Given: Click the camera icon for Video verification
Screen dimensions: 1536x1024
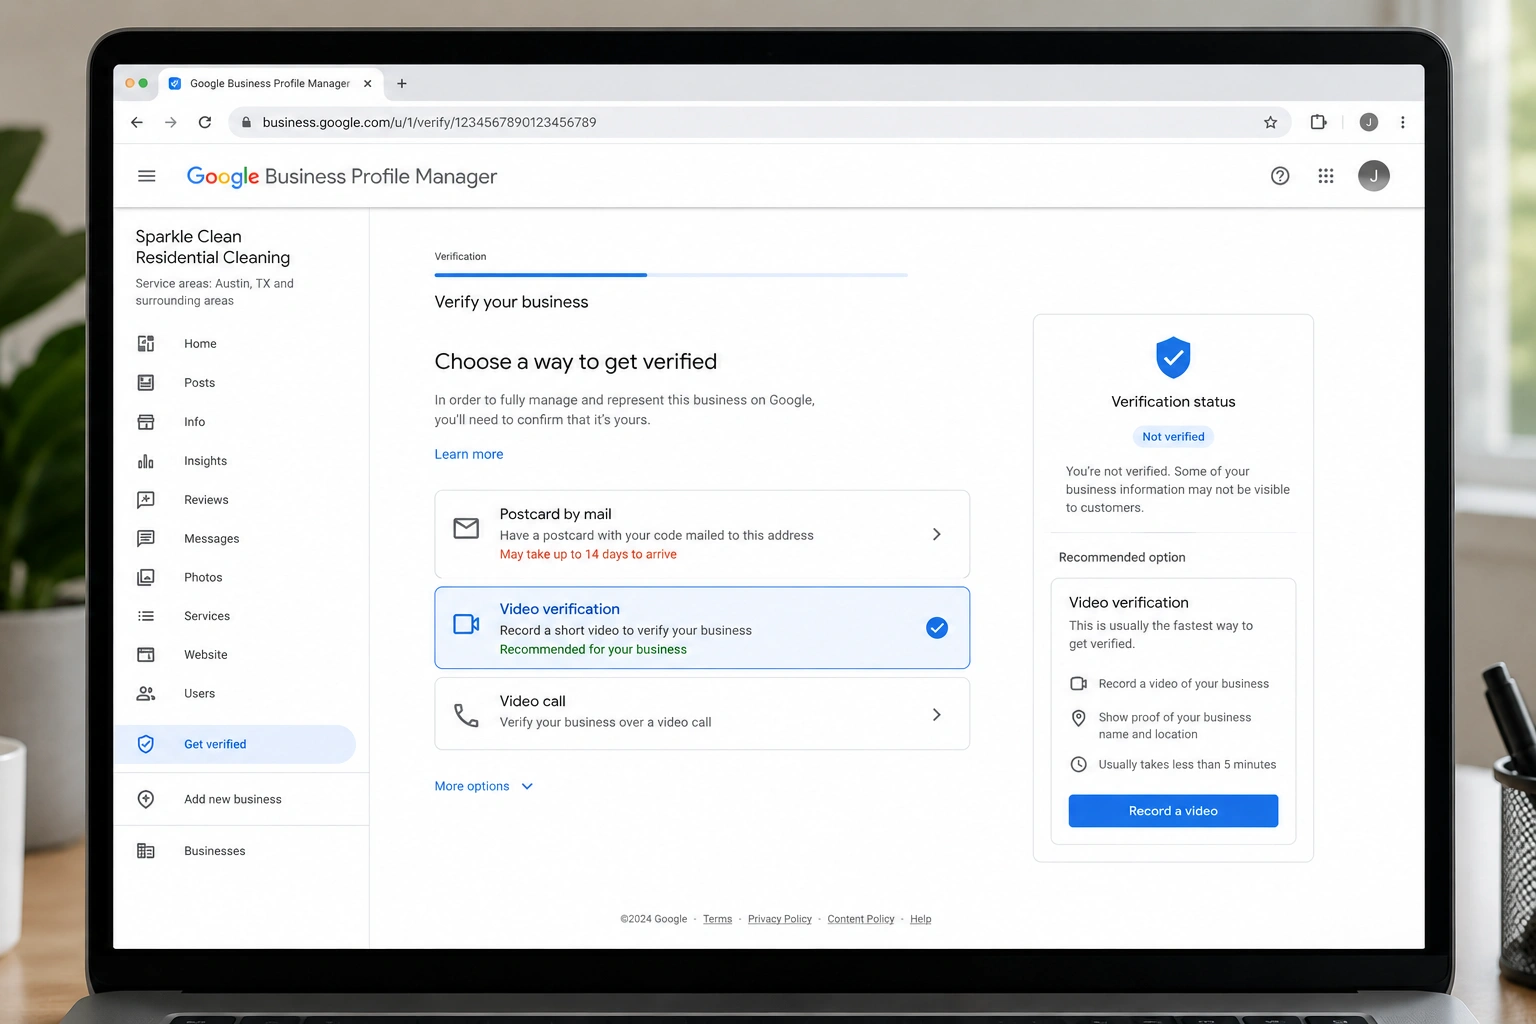Looking at the screenshot, I should point(466,624).
